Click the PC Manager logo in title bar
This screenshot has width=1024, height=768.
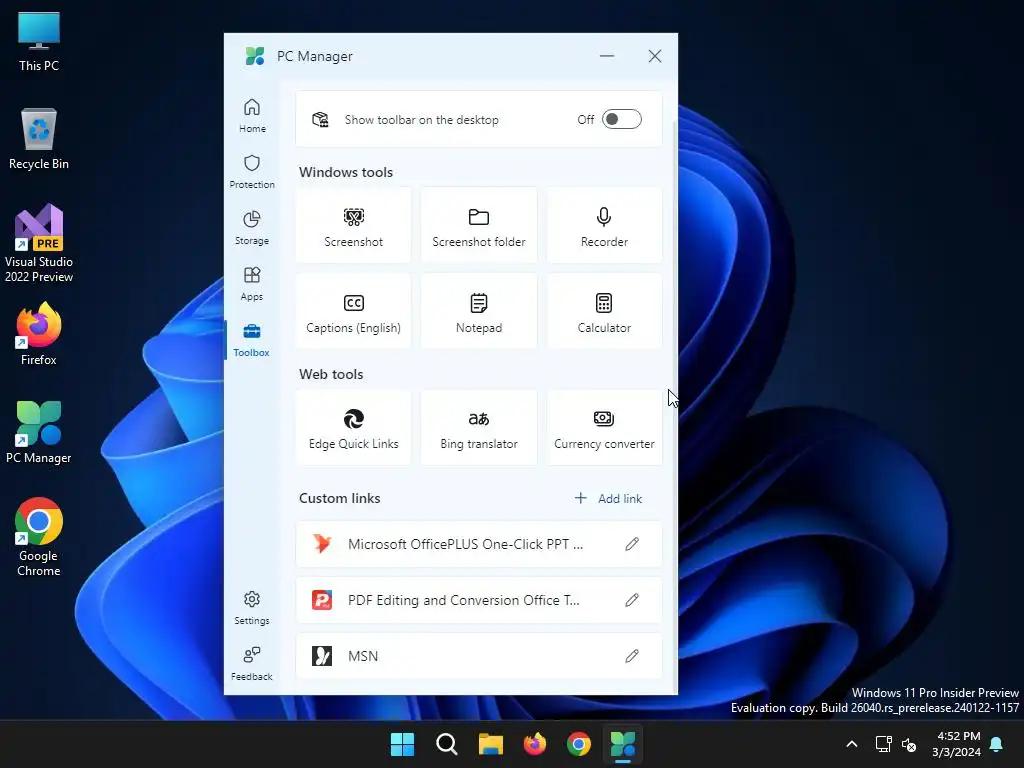(x=255, y=56)
